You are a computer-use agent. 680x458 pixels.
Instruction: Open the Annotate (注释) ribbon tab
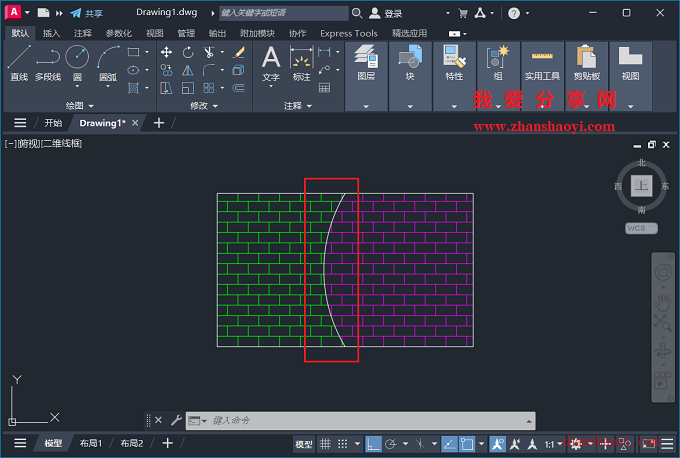[x=82, y=33]
